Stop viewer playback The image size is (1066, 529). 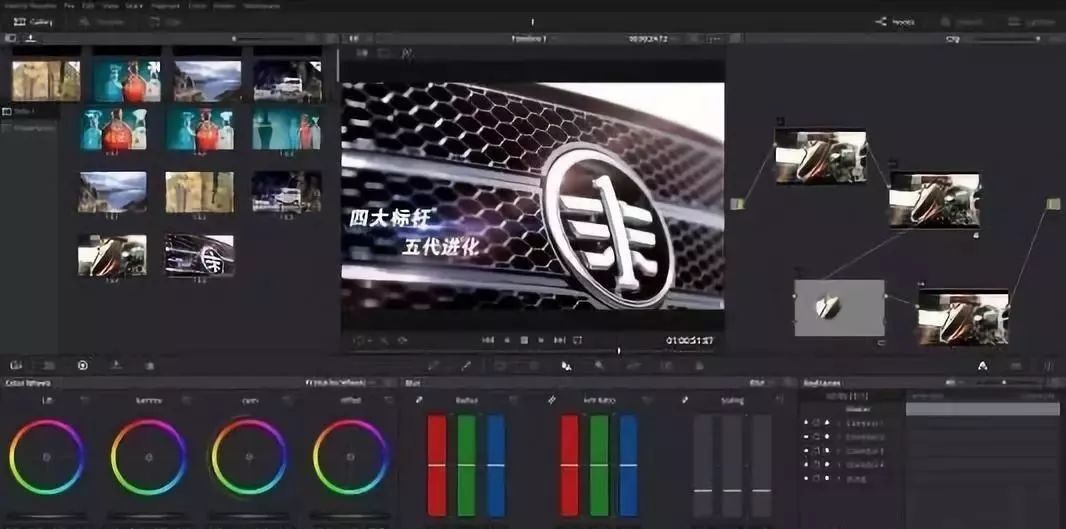point(524,340)
